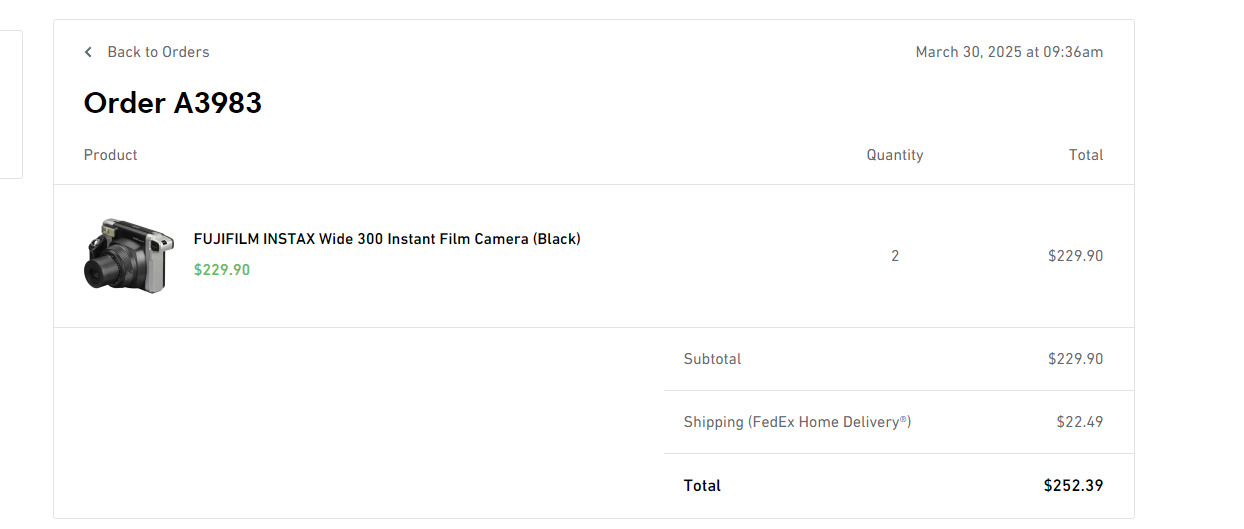Click Shipping (FedEx Home Delivery) label

[x=797, y=422]
